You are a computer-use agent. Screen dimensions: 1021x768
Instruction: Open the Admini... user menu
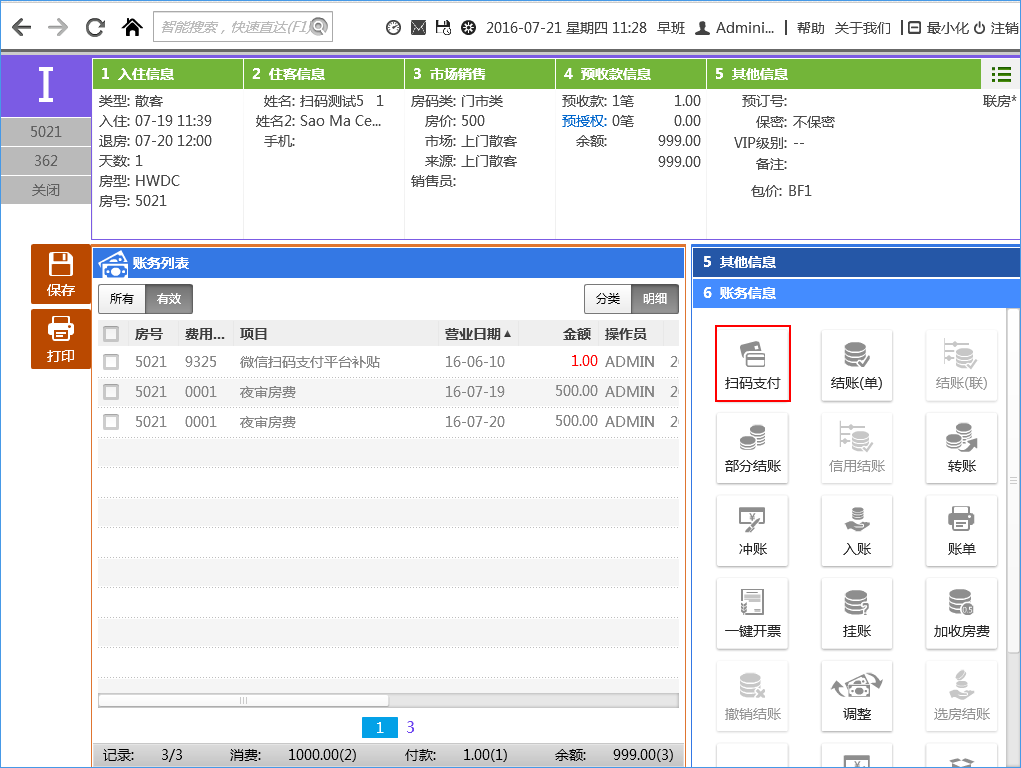click(x=734, y=27)
